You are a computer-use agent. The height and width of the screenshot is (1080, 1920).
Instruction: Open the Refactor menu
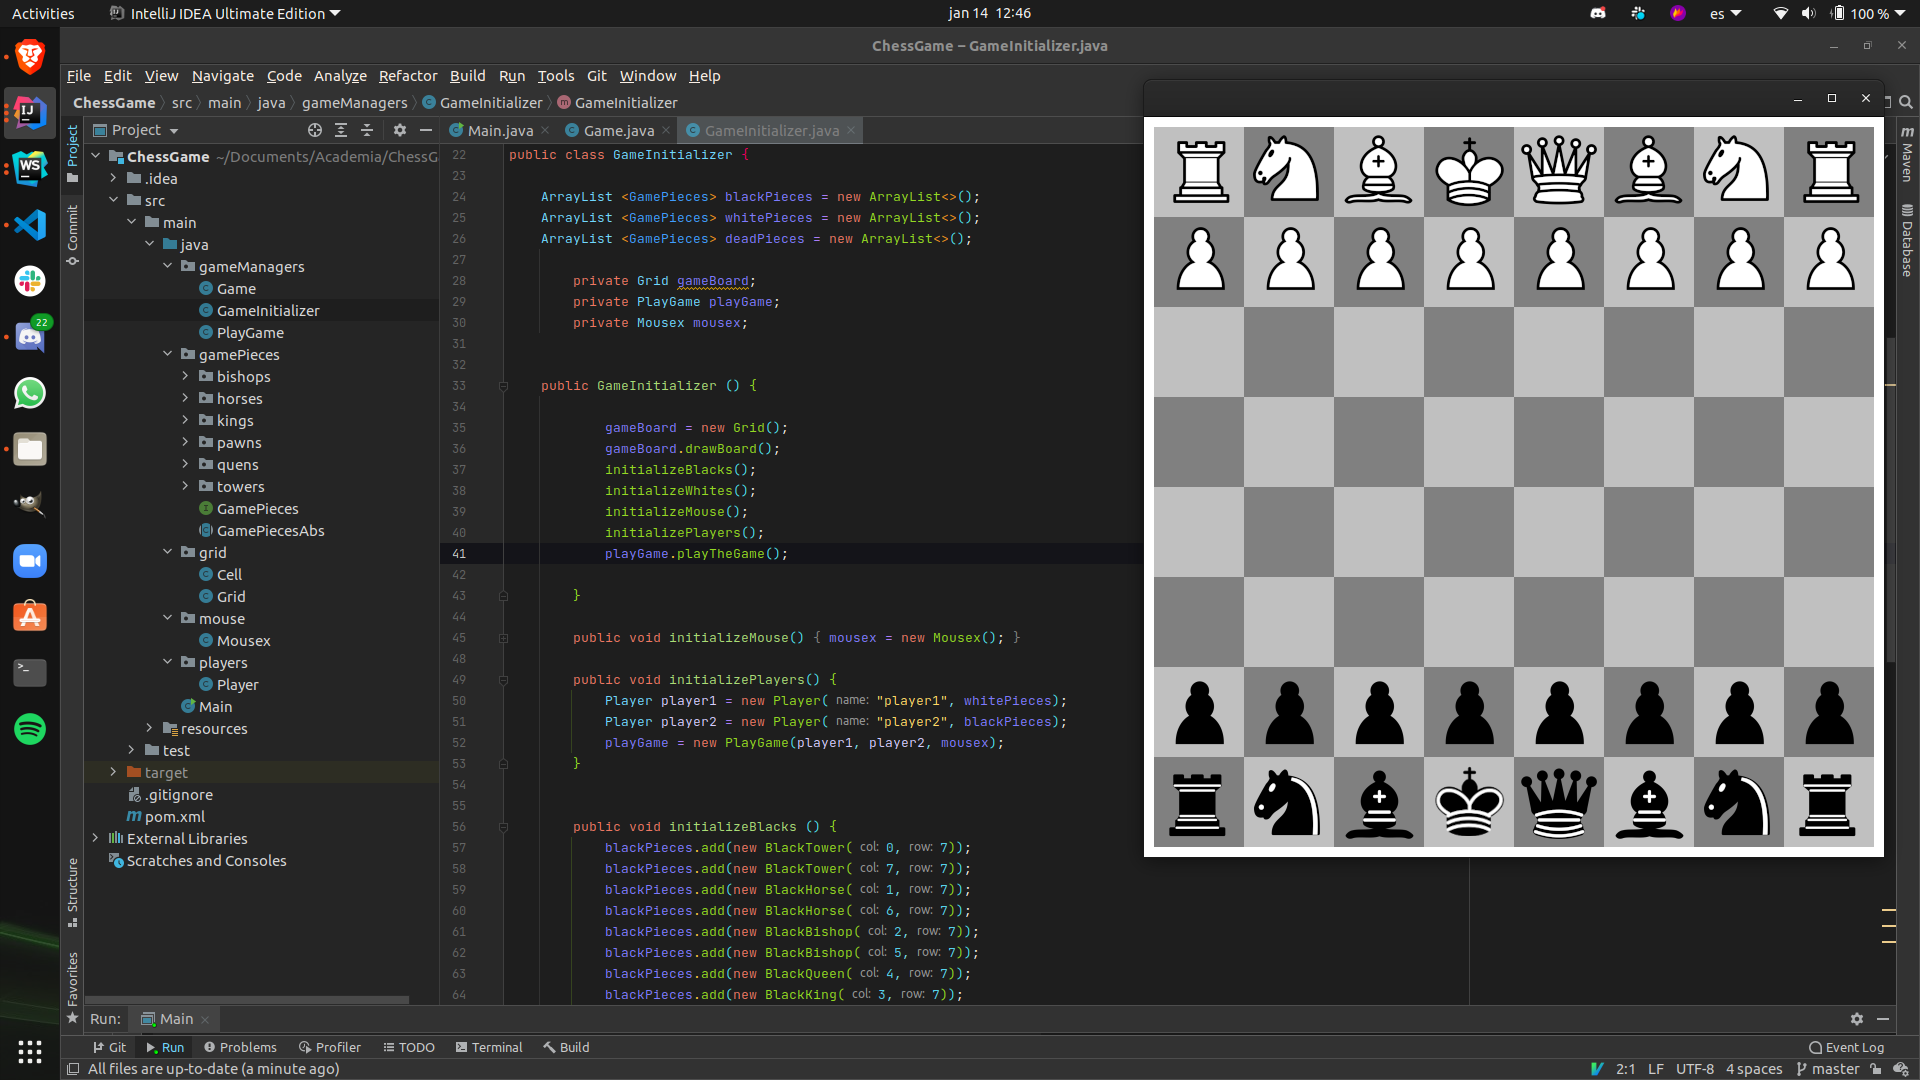[407, 76]
